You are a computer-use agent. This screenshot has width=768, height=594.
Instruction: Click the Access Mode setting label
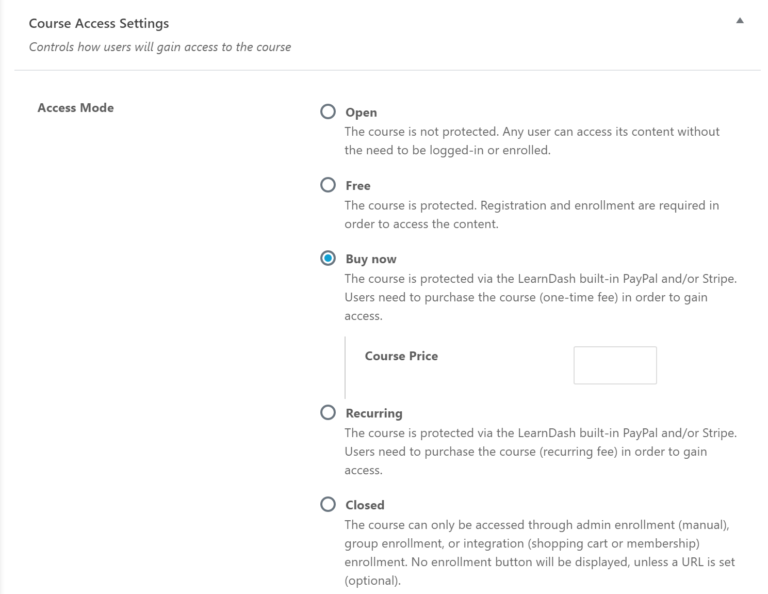pos(75,108)
